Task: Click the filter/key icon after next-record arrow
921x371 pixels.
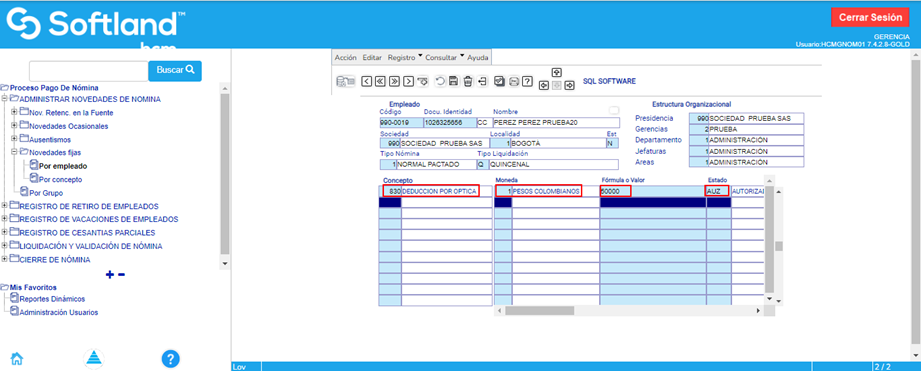Action: click(x=422, y=81)
